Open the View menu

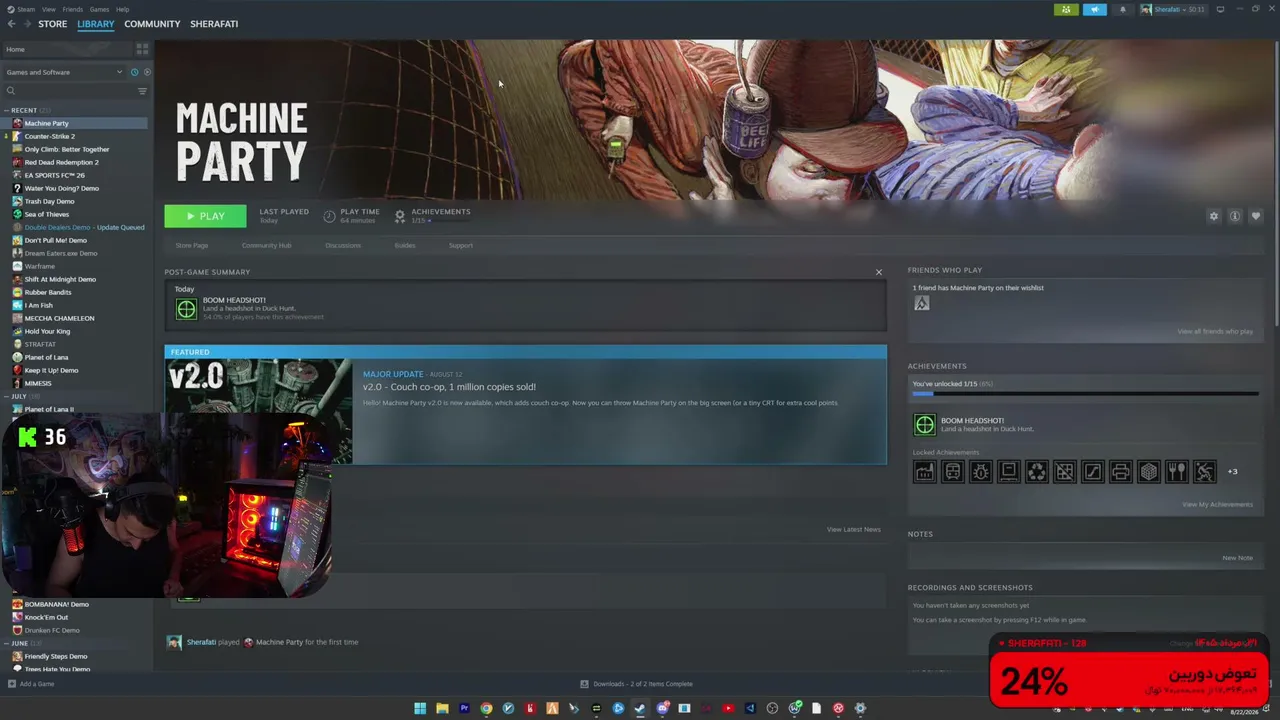(49, 9)
